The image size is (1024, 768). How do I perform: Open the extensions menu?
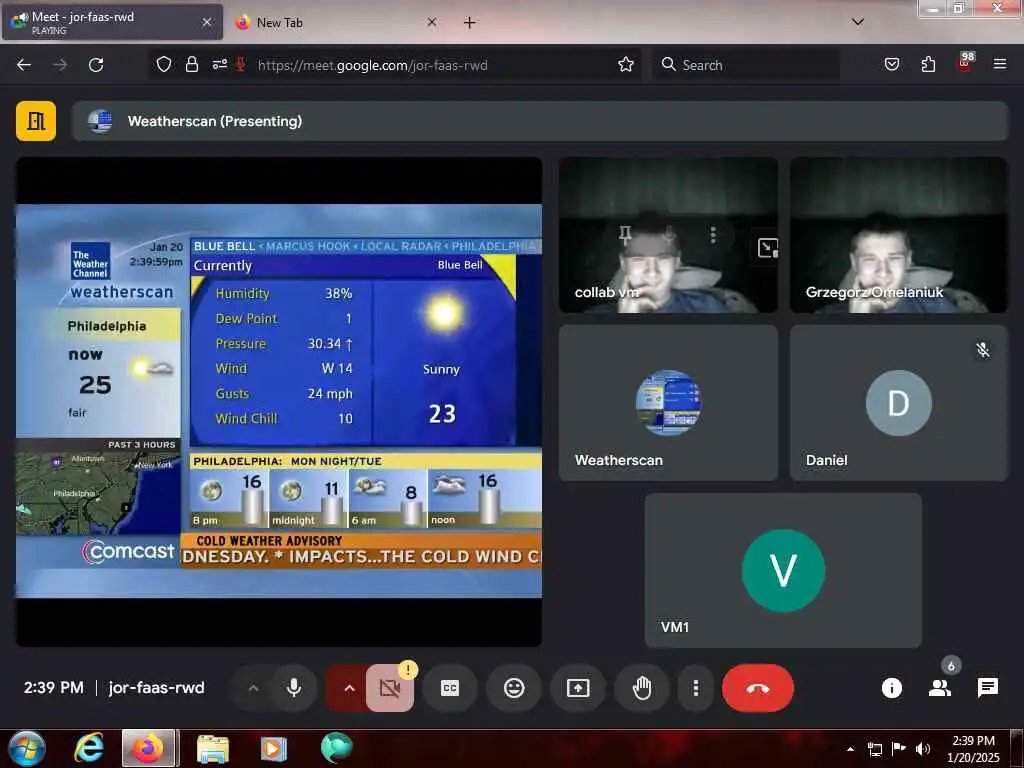point(928,64)
